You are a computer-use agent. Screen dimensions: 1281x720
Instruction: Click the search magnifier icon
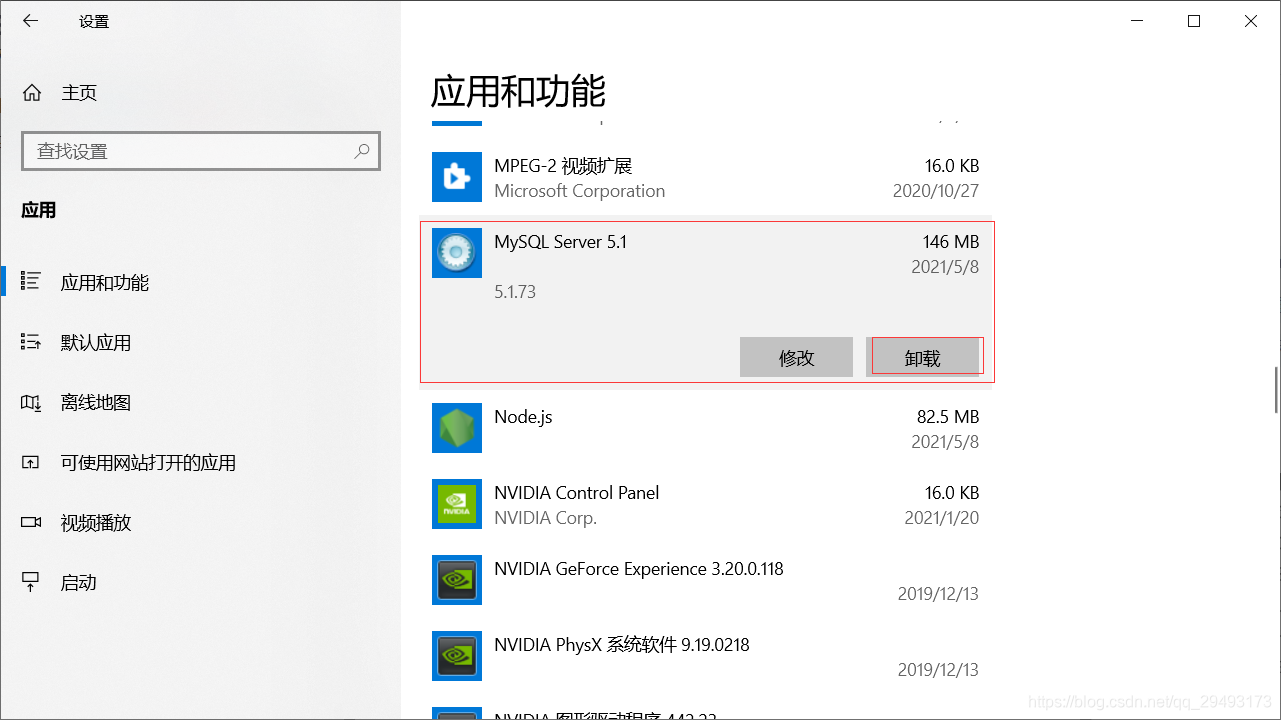[362, 151]
